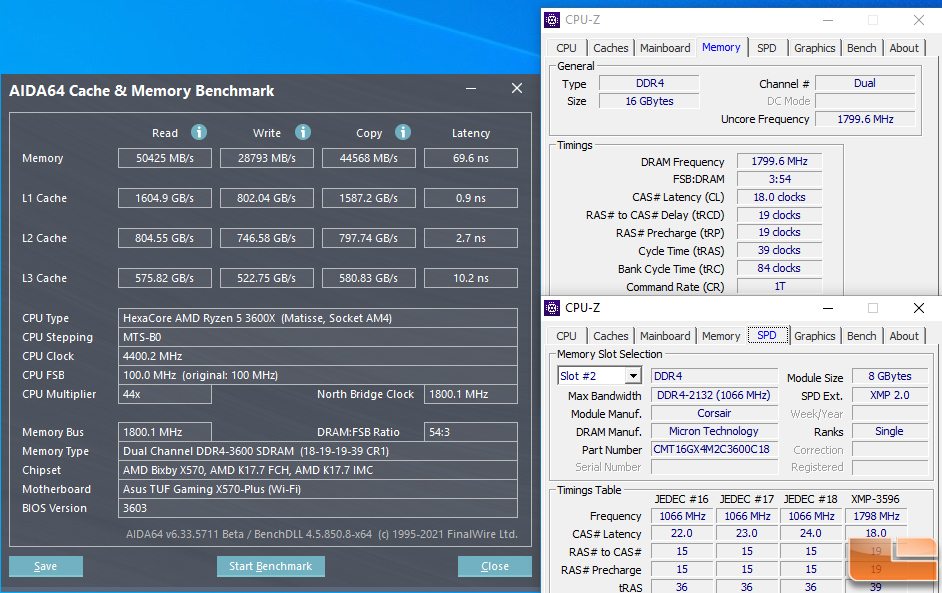Click Motherboard field Asus TUF Gaming
The height and width of the screenshot is (593, 942).
click(x=318, y=489)
